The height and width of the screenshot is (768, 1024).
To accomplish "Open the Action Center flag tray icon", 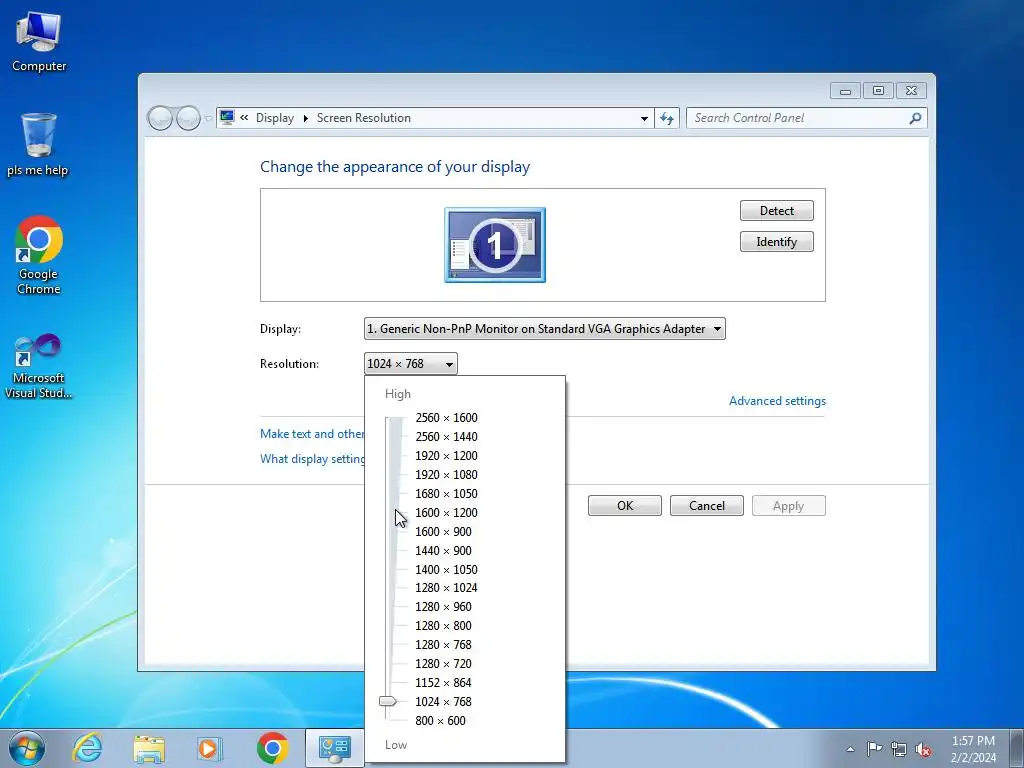I will (874, 748).
